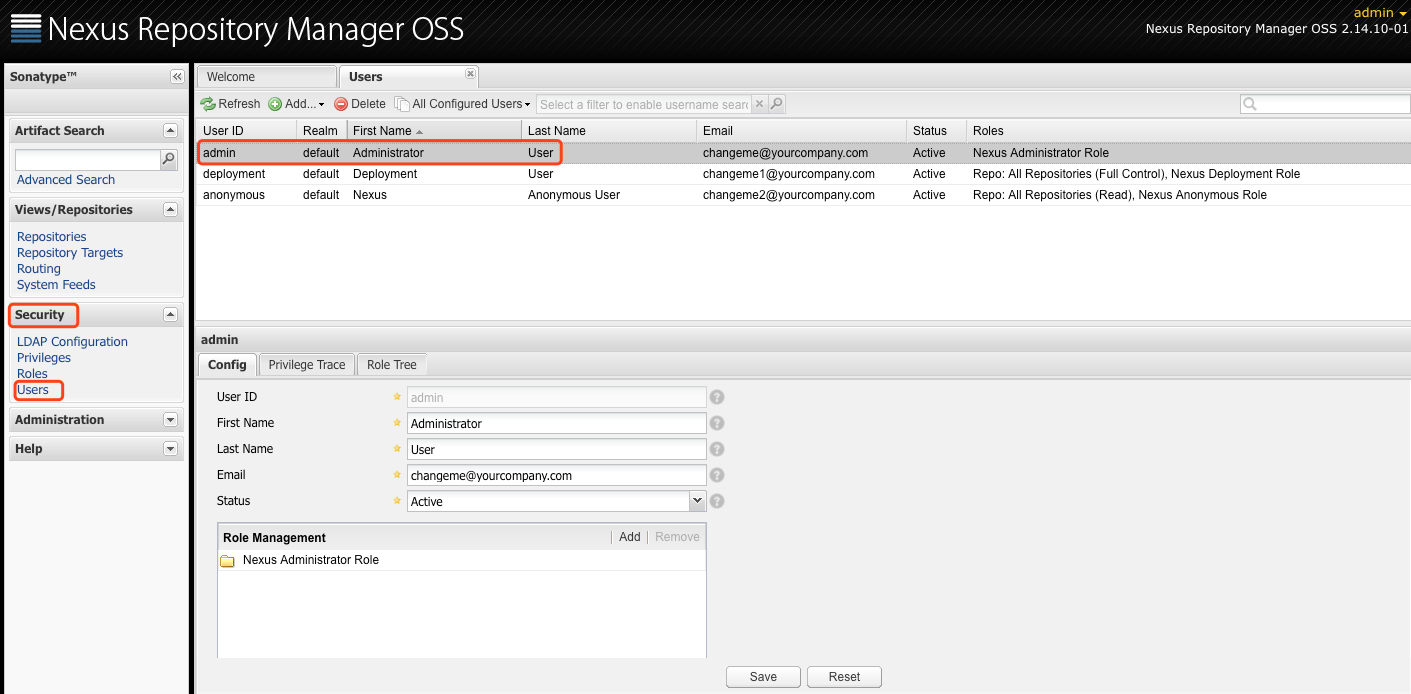Switch to the Config tab
Image resolution: width=1411 pixels, height=694 pixels.
[227, 365]
